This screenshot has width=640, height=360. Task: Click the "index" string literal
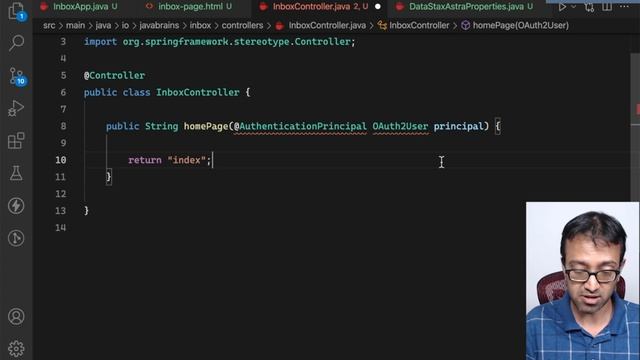[x=187, y=160]
